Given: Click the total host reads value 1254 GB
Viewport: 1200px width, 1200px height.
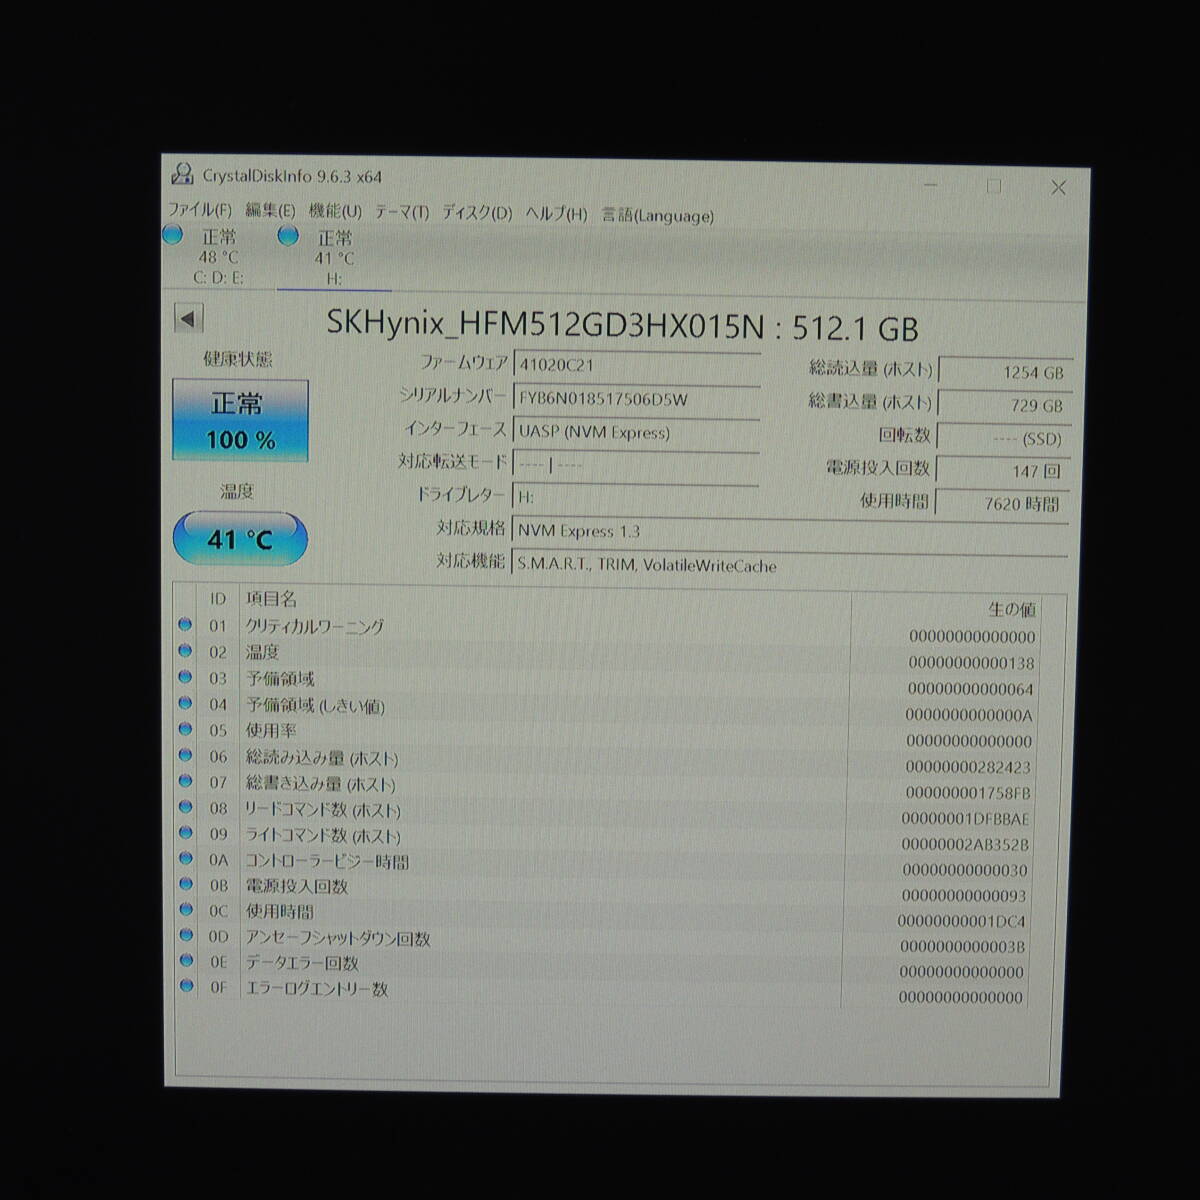Looking at the screenshot, I should 1004,372.
